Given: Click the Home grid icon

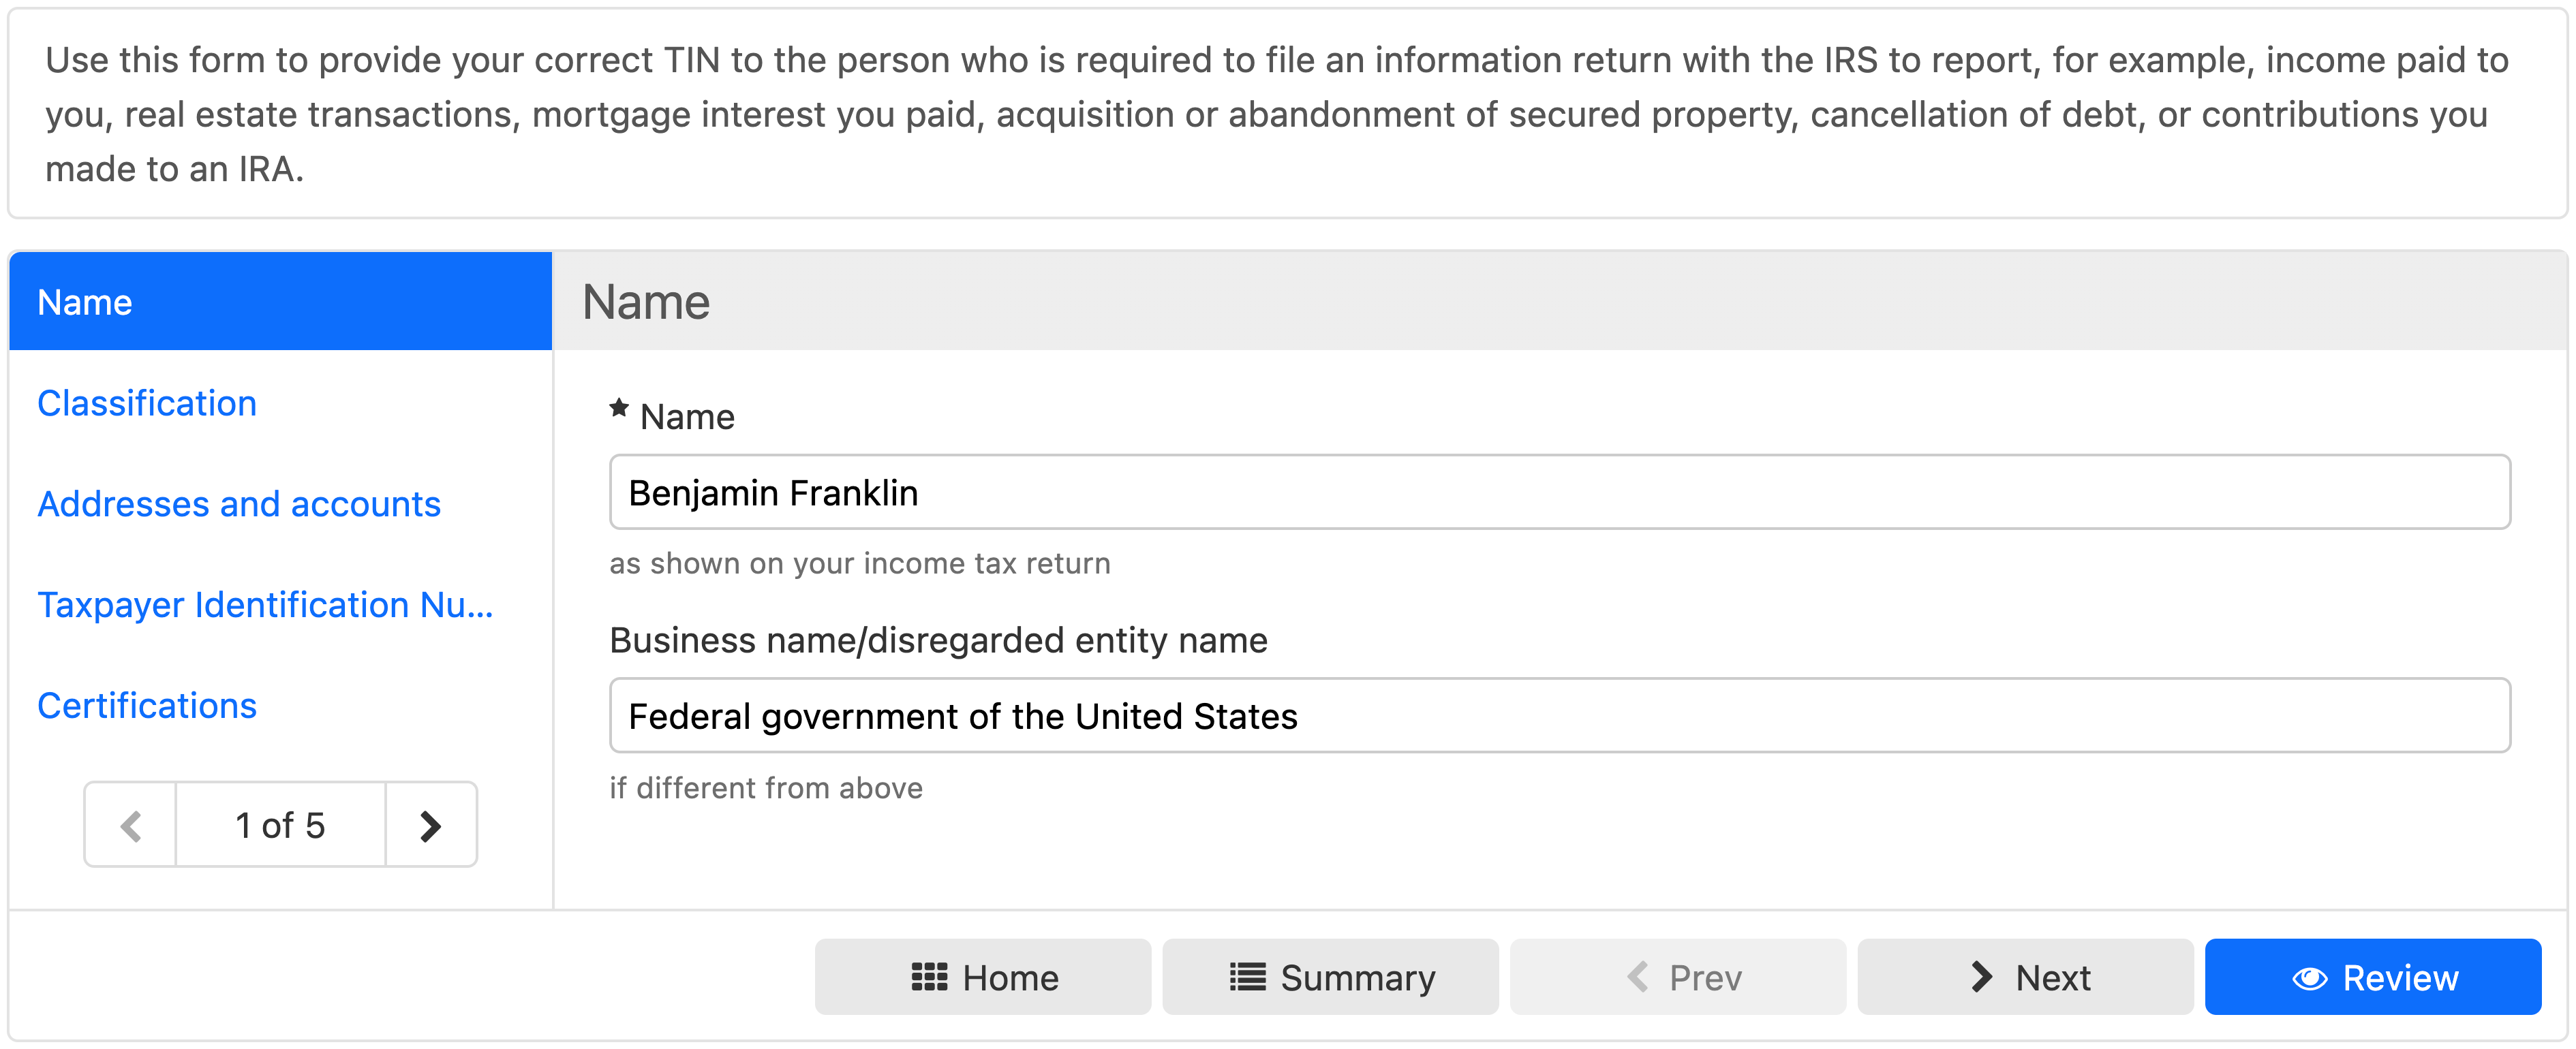Looking at the screenshot, I should tap(929, 977).
